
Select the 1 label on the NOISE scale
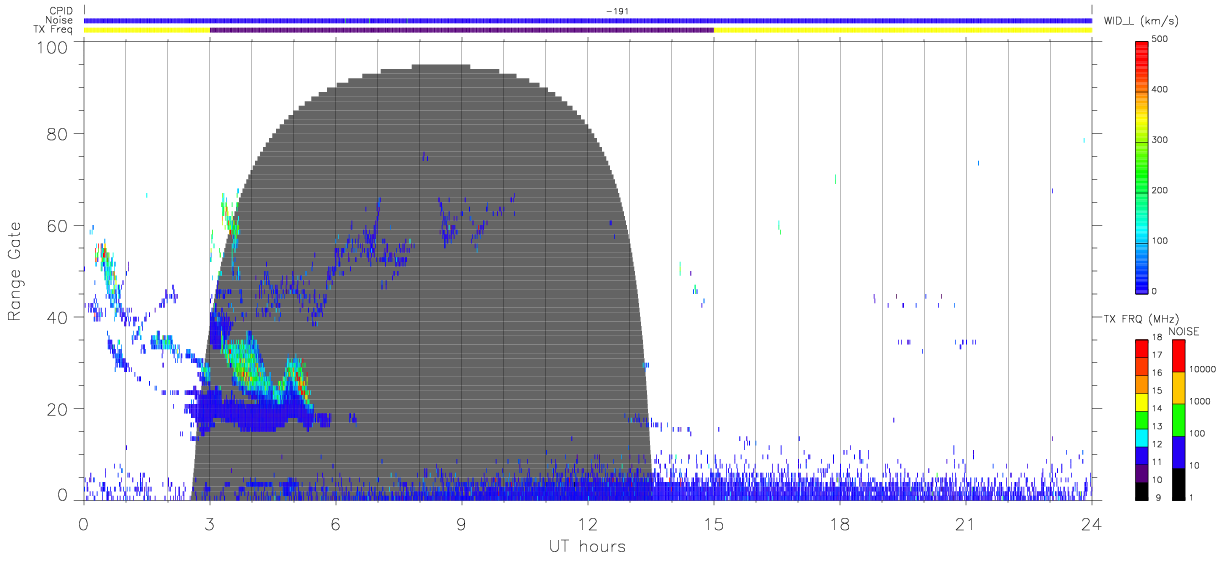pos(1192,497)
